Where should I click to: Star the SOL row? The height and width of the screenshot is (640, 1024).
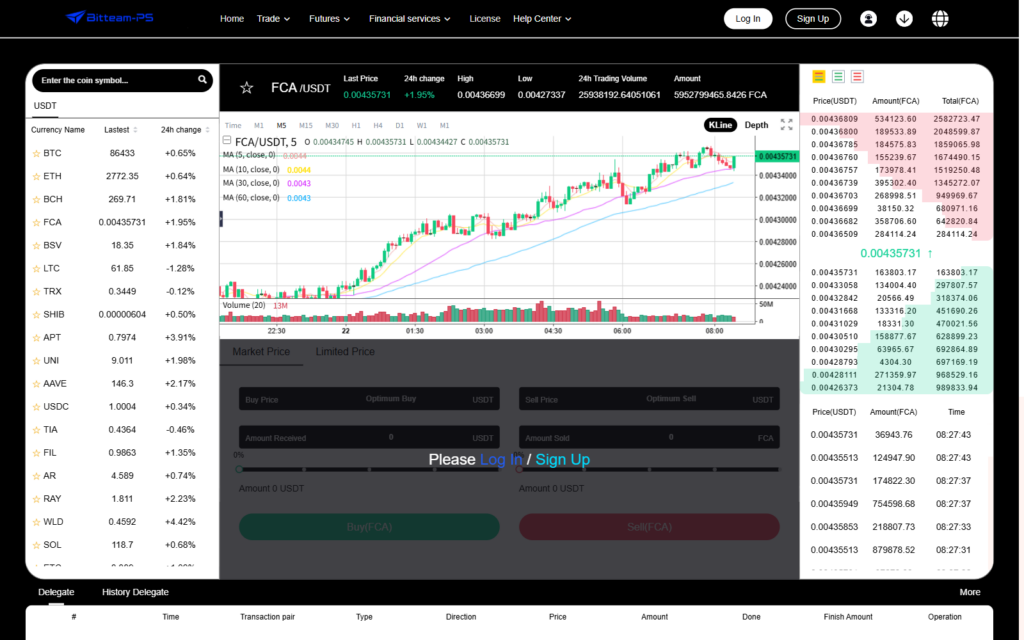[x=36, y=545]
